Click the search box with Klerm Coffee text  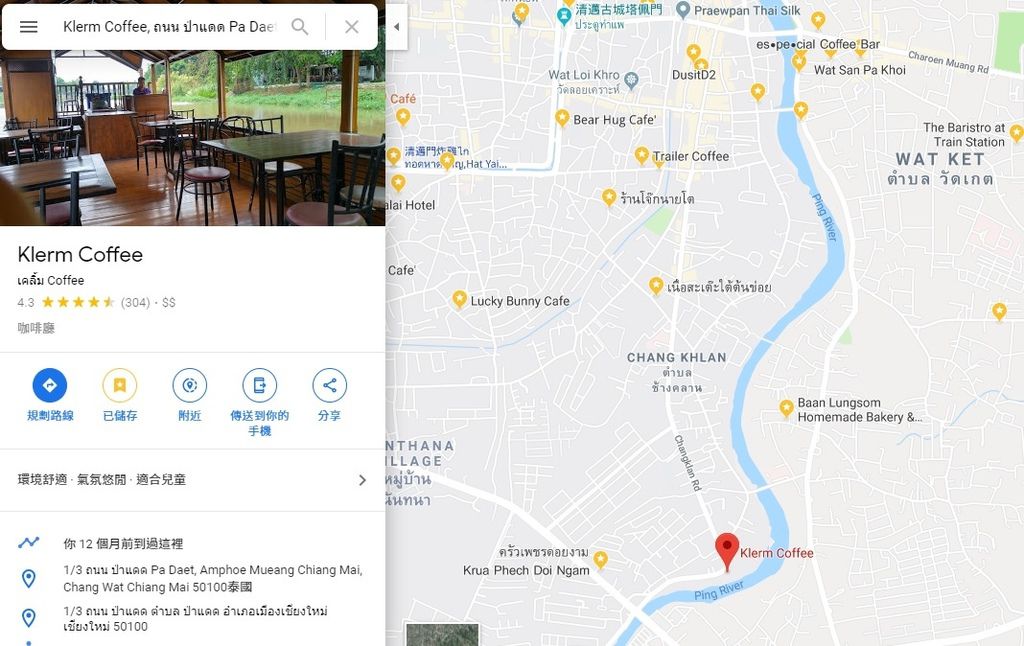[x=169, y=27]
